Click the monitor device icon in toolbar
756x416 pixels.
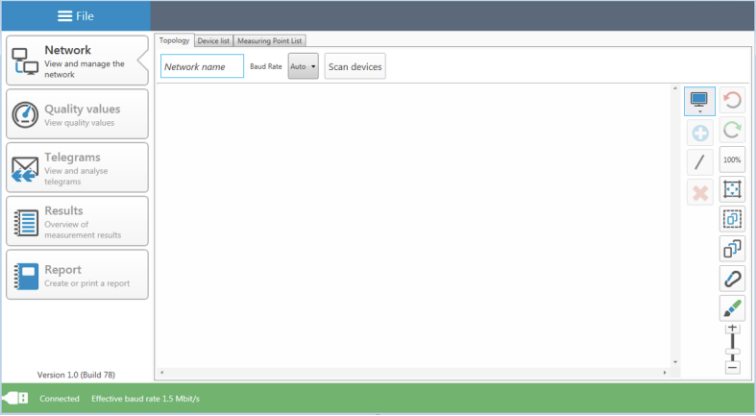click(699, 100)
